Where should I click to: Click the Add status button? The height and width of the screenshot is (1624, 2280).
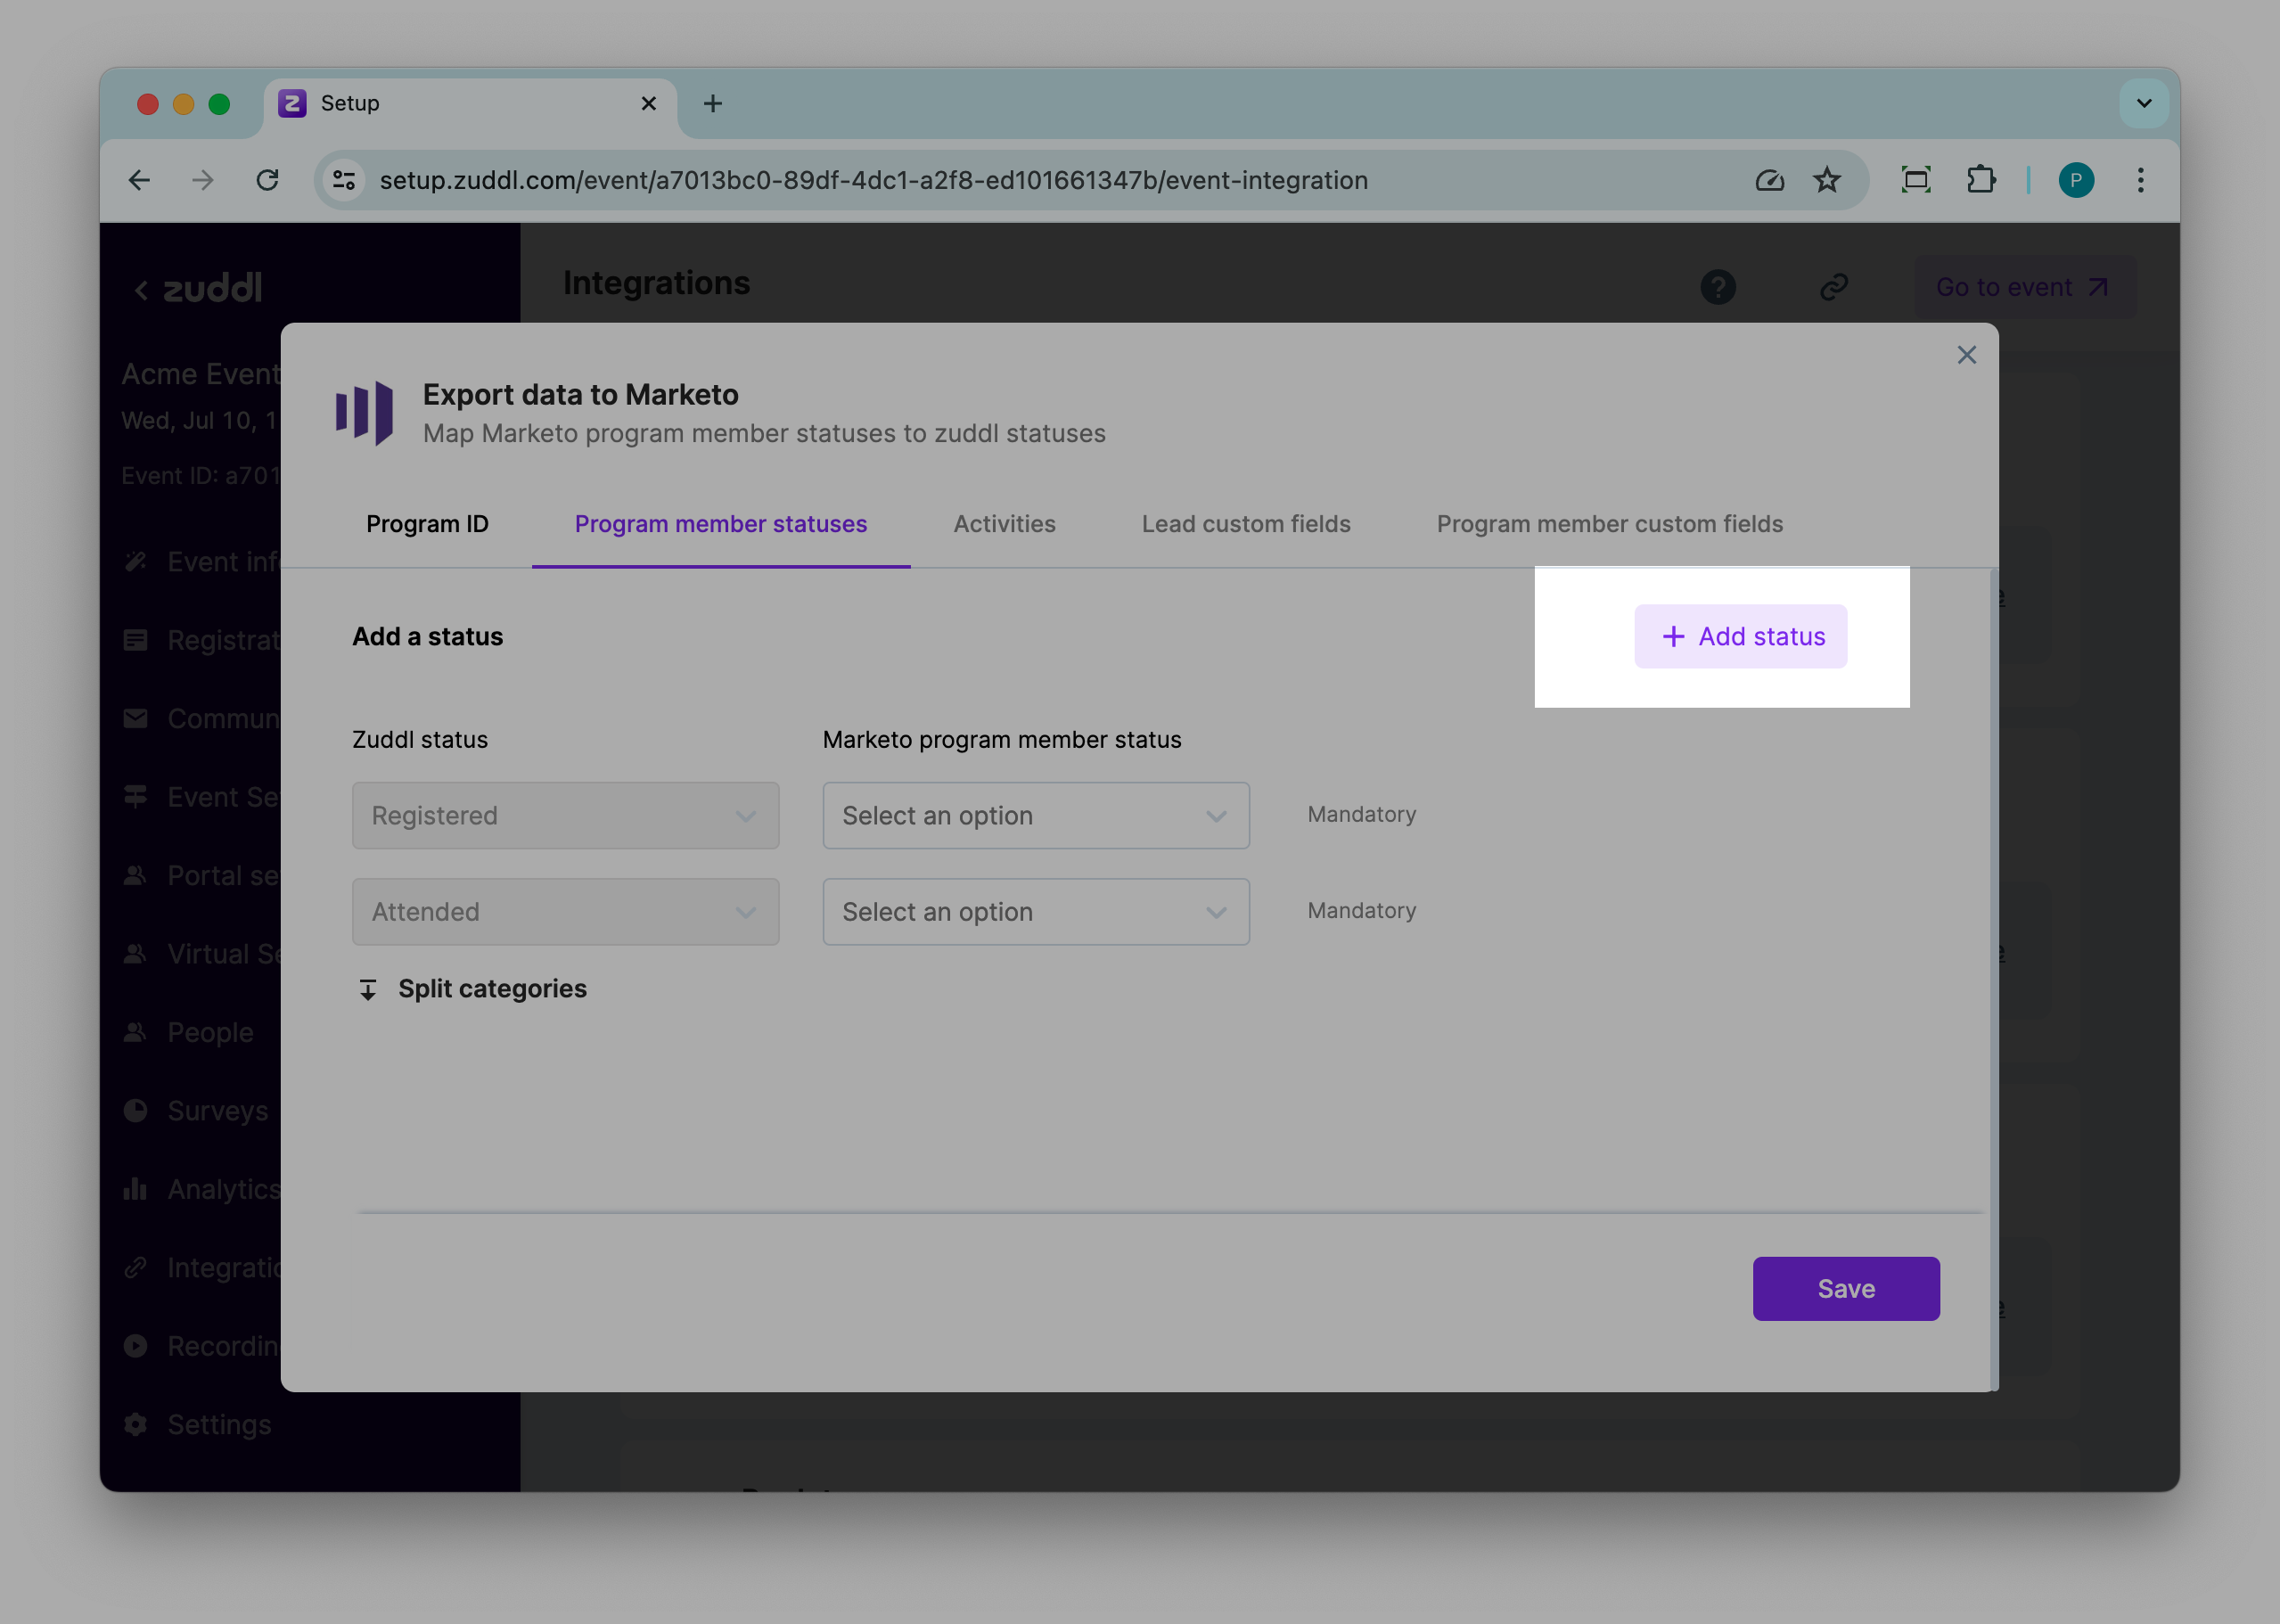[x=1740, y=636]
